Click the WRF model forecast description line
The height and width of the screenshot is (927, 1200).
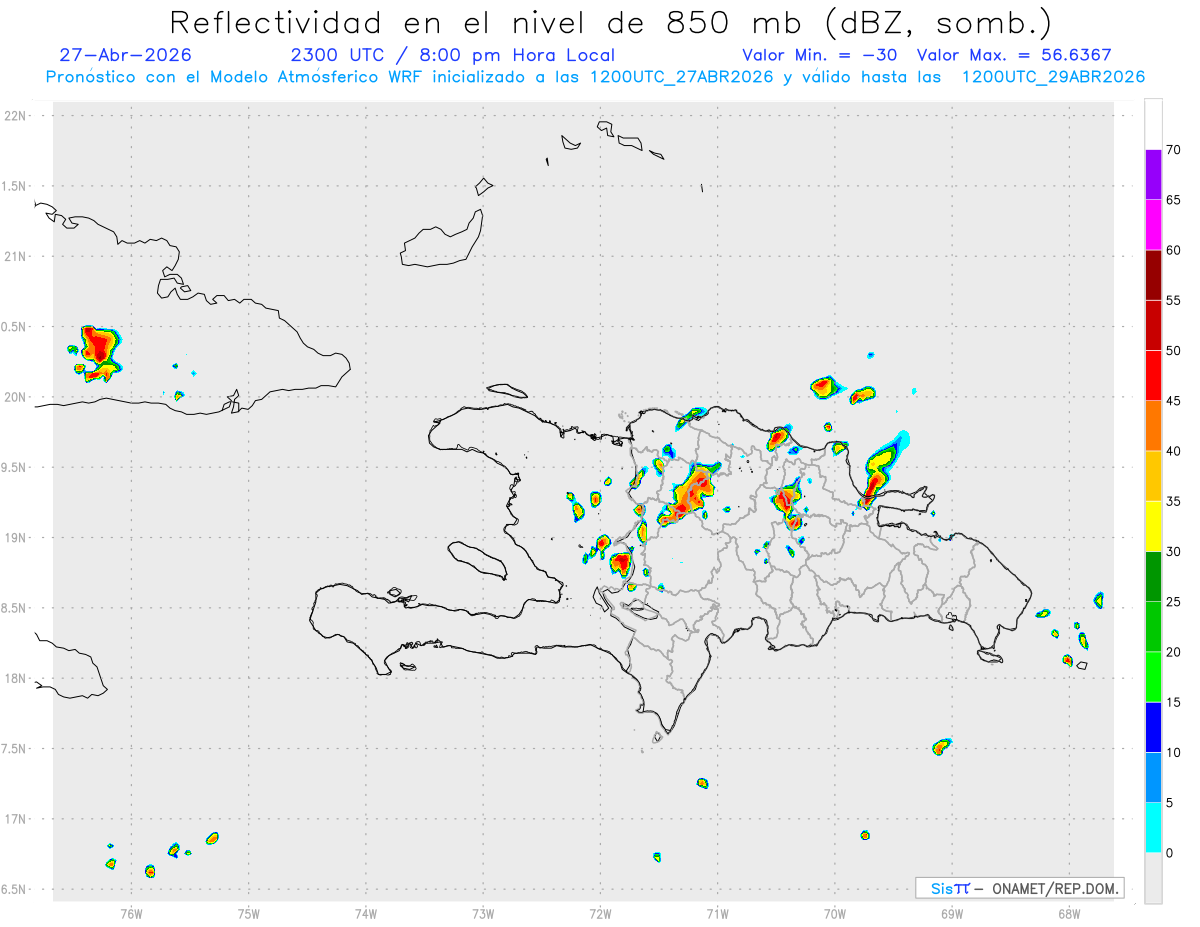(596, 77)
